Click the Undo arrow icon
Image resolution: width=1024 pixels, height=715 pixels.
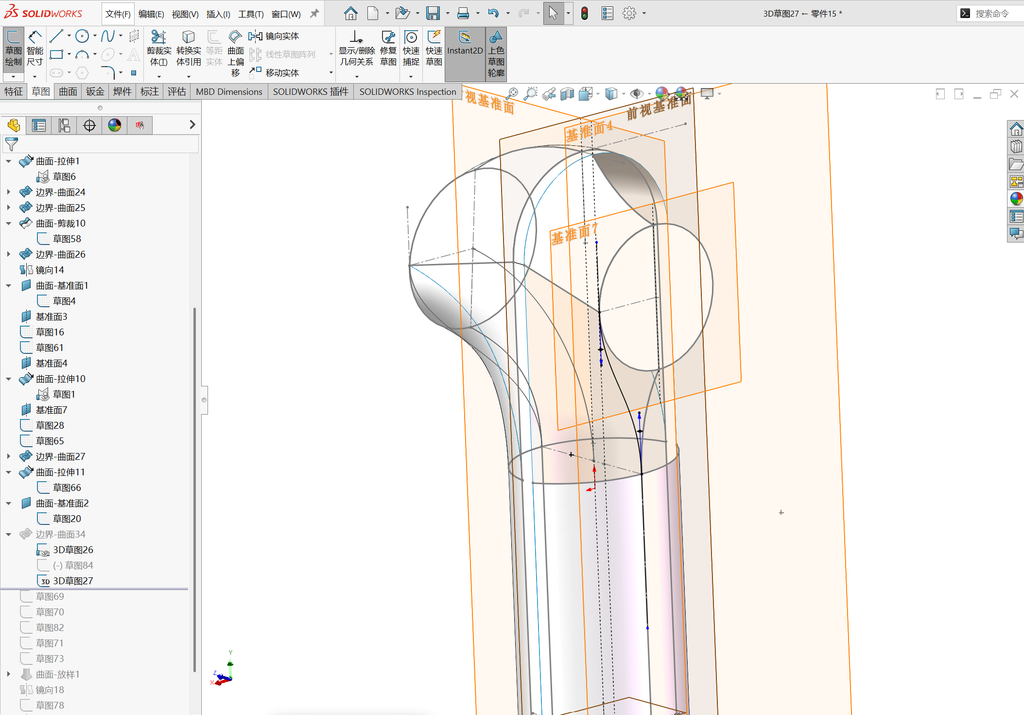[x=493, y=13]
